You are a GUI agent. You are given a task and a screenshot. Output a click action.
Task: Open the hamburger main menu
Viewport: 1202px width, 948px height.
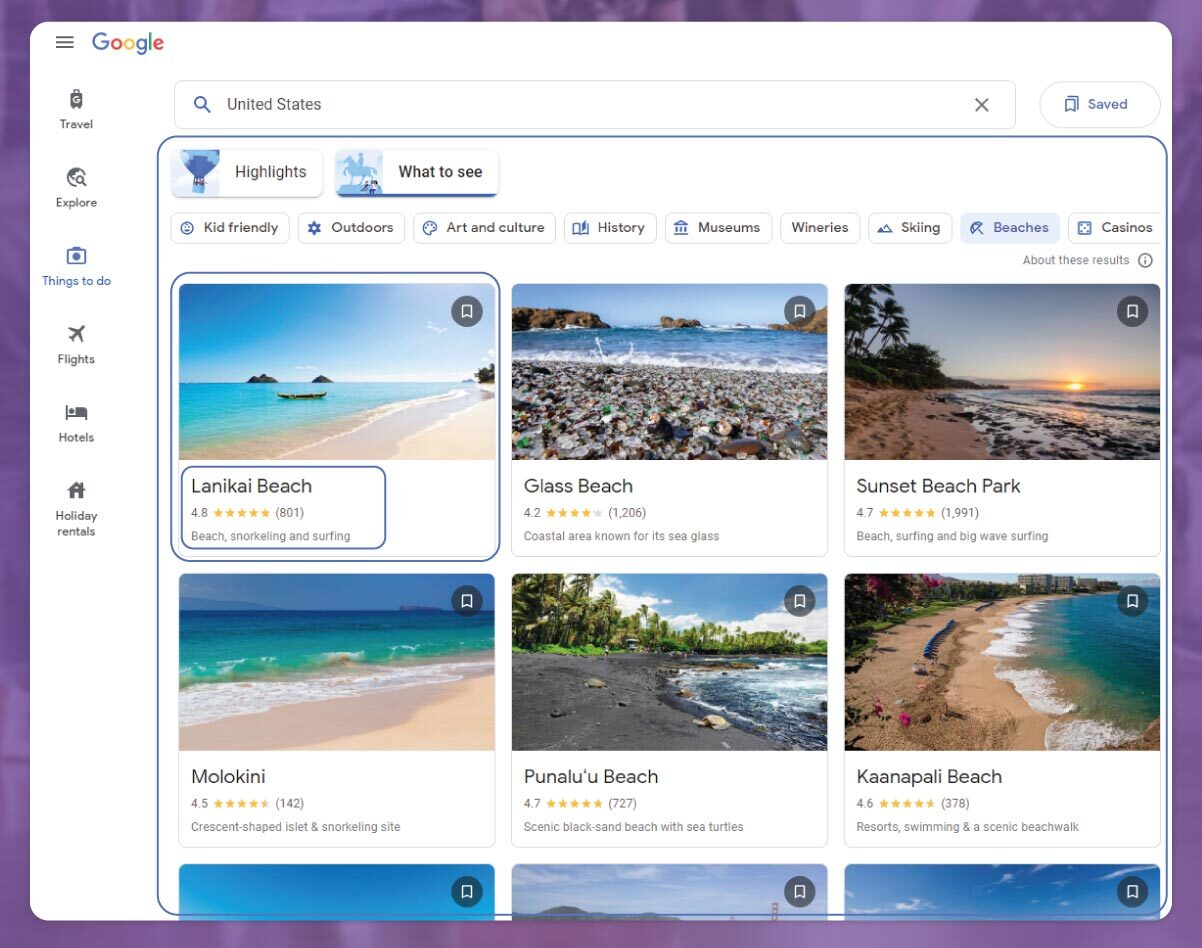[x=65, y=43]
